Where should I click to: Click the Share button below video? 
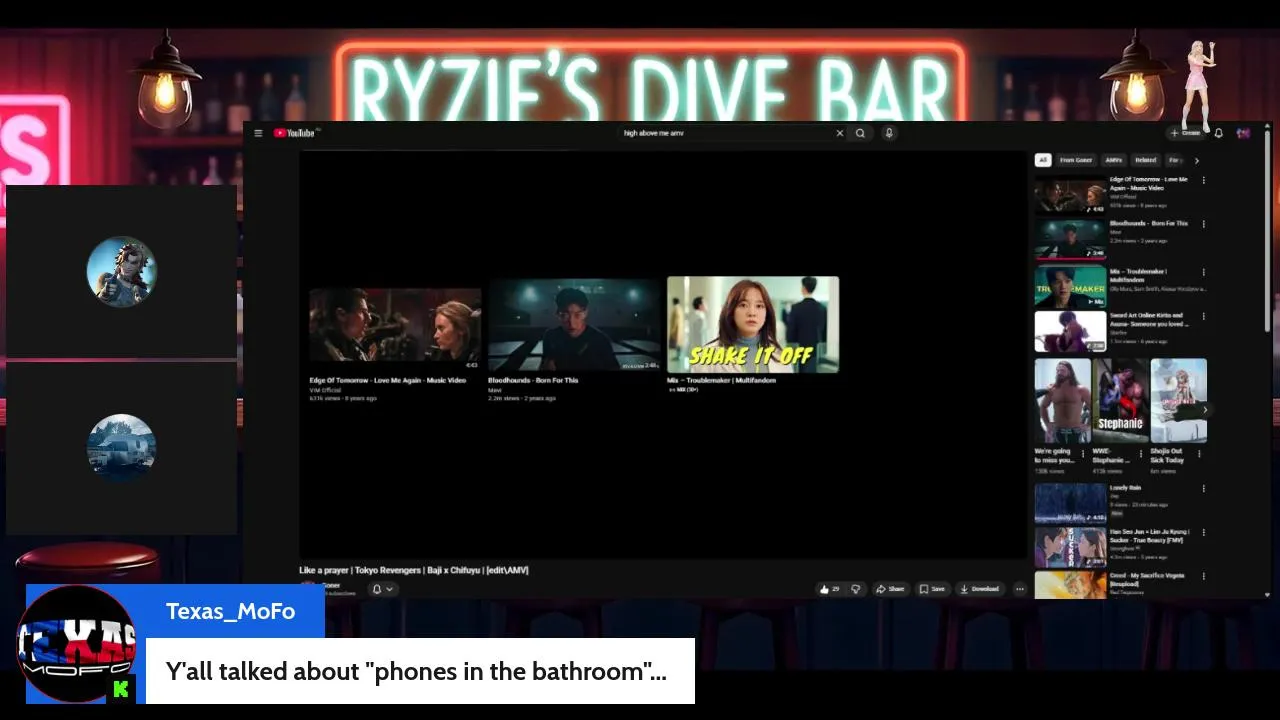coord(890,589)
